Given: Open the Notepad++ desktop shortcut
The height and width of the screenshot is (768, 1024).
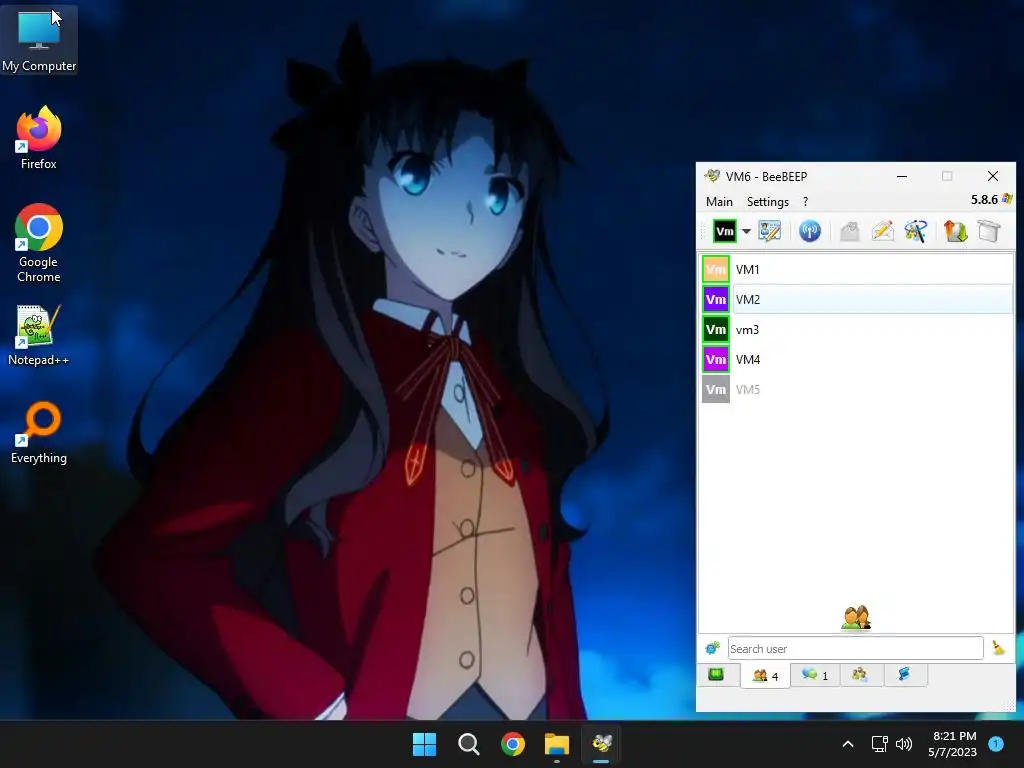Looking at the screenshot, I should pyautogui.click(x=39, y=335).
